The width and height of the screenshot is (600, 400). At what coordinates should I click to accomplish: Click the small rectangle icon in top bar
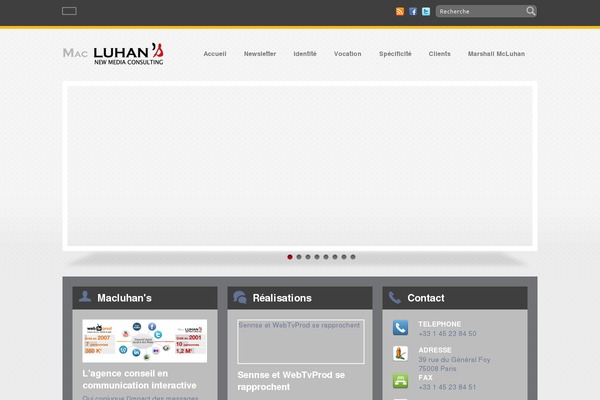[69, 11]
